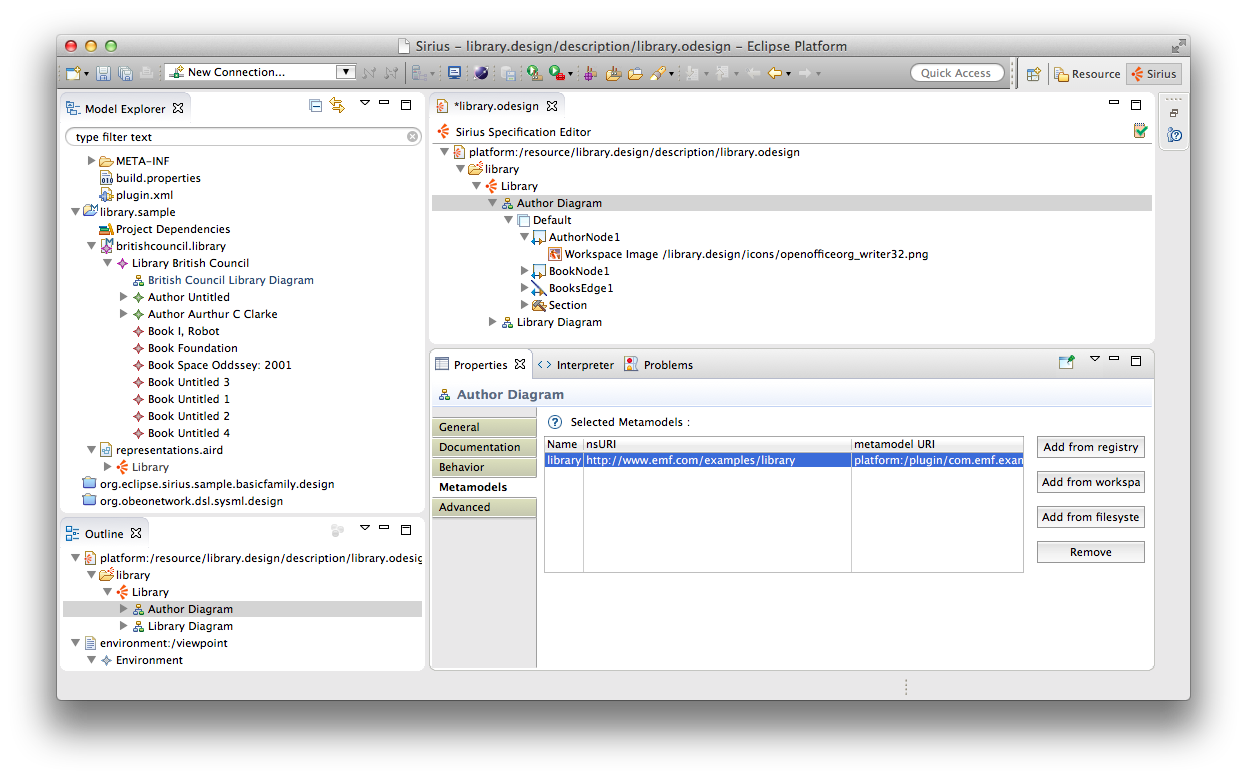Expand the BooksEdge1 tree node
Viewport: 1247px width, 779px height.
pos(524,288)
